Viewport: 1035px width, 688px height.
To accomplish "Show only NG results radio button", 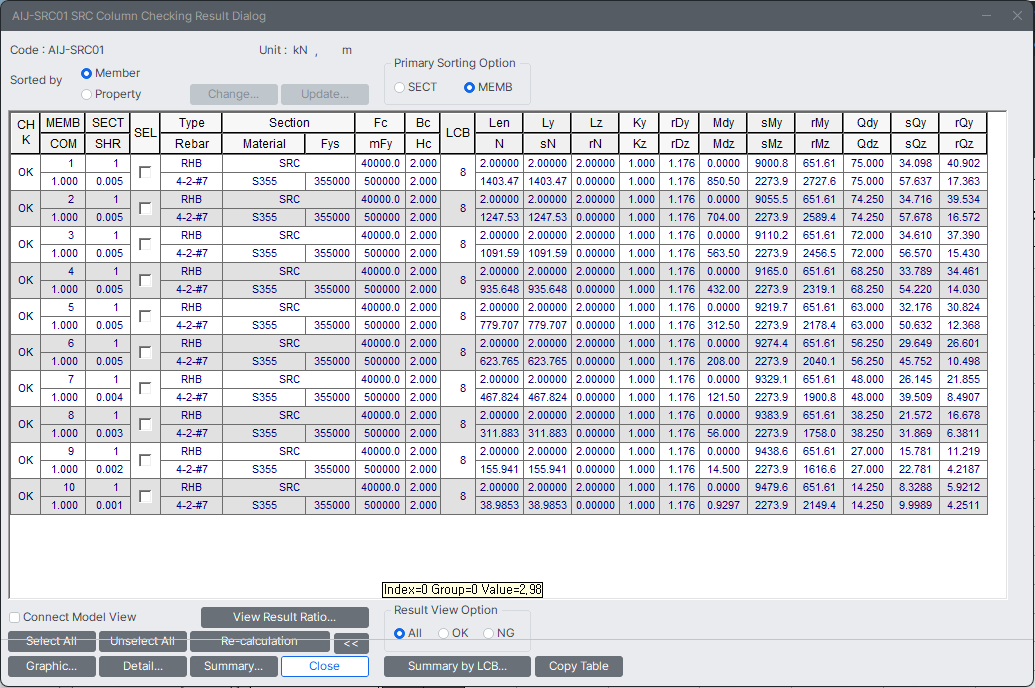I will [x=489, y=633].
